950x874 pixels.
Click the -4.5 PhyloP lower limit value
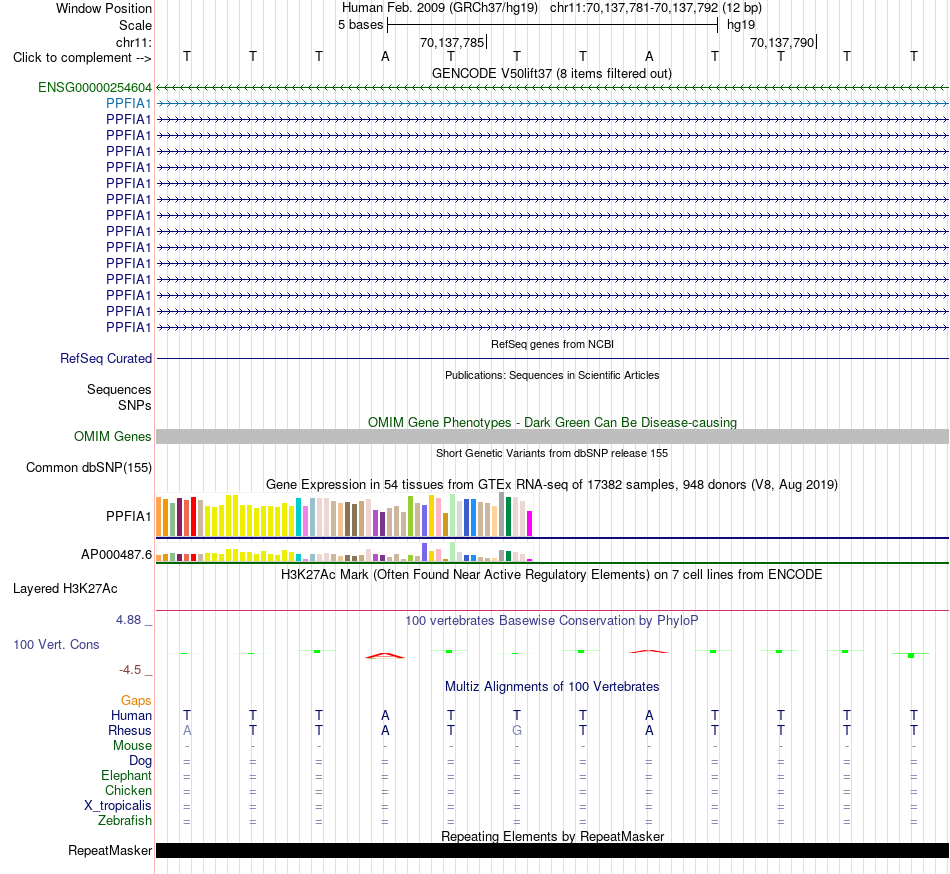pos(130,670)
